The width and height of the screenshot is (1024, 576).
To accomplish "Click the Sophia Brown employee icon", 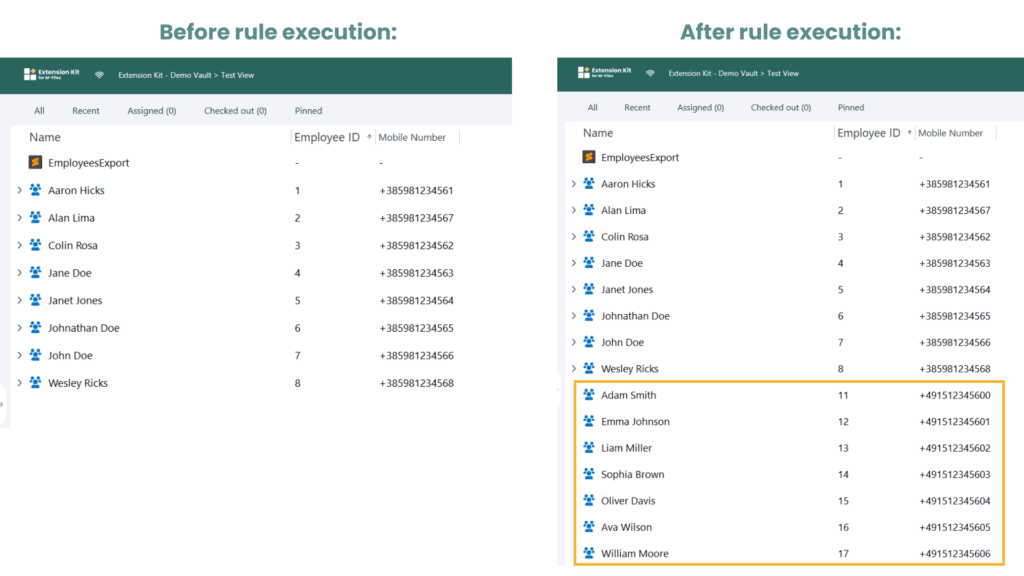I will (x=589, y=473).
